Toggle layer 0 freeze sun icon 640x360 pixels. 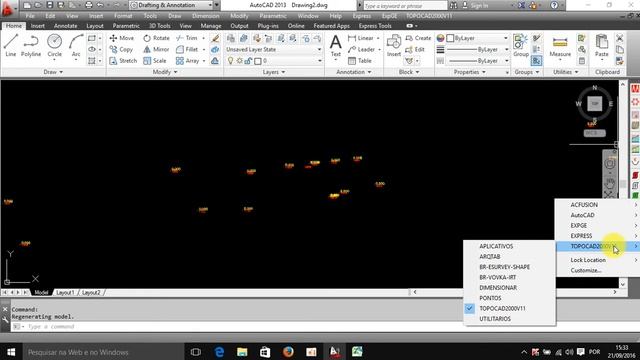point(240,61)
